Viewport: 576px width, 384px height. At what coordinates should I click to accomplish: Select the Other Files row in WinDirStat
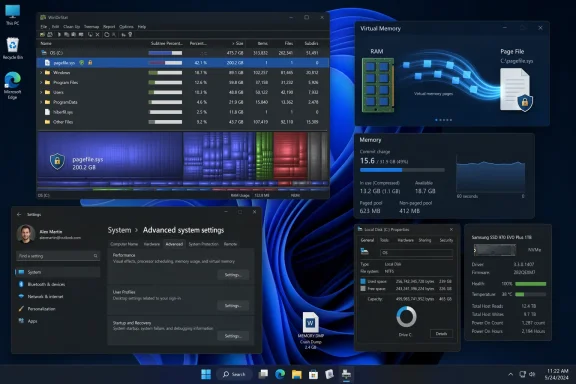[183, 122]
